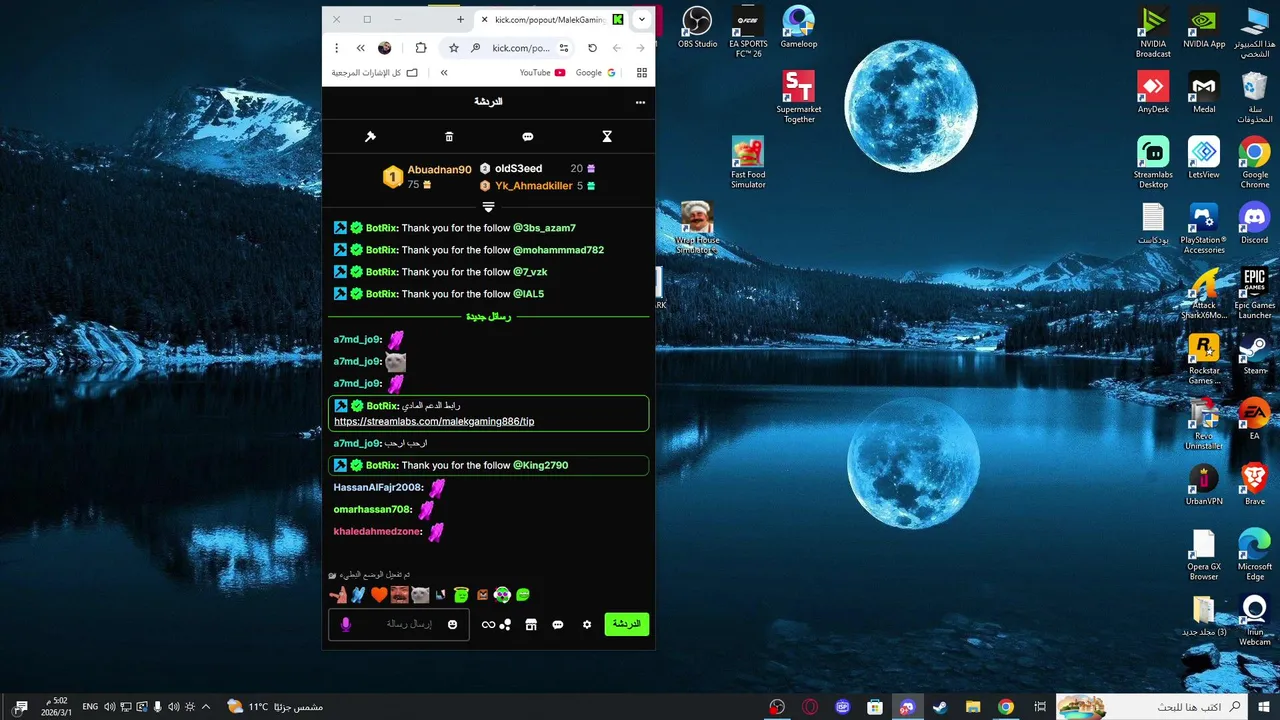Click the pin message hammer icon
This screenshot has width=1280, height=720.
370,137
